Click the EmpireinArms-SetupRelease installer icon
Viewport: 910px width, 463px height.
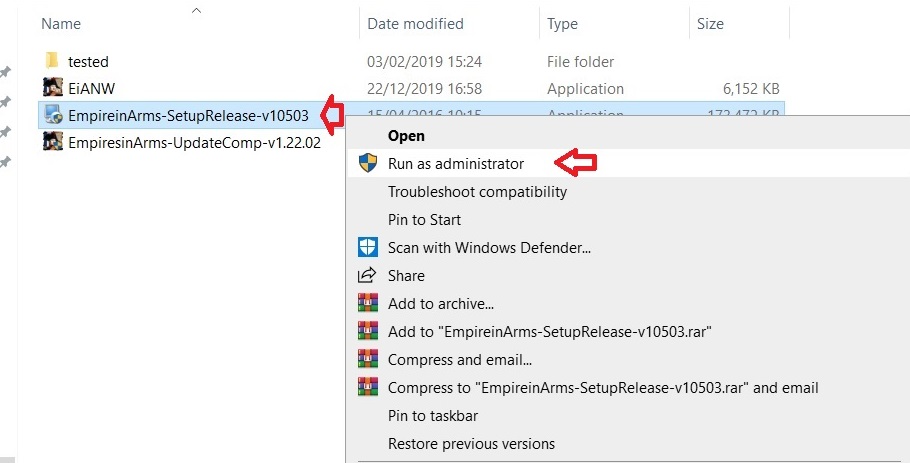53,116
